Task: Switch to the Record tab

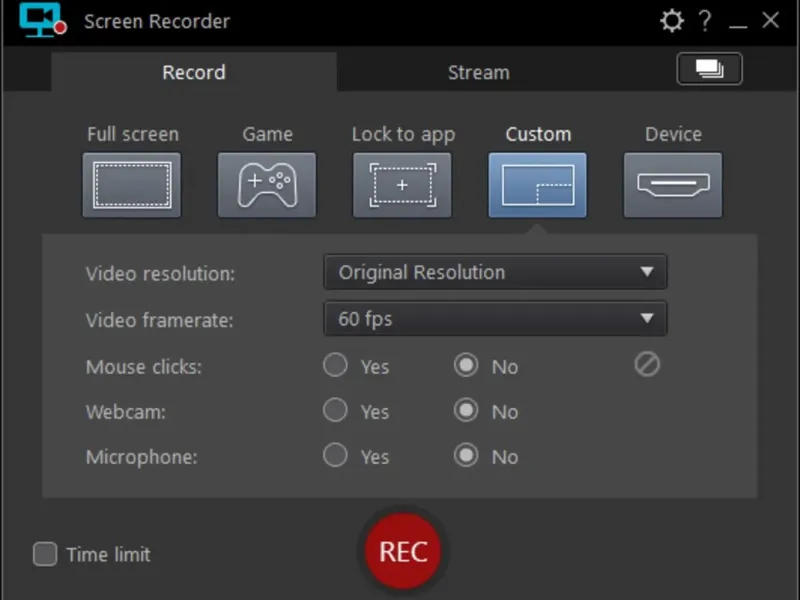Action: coord(194,72)
